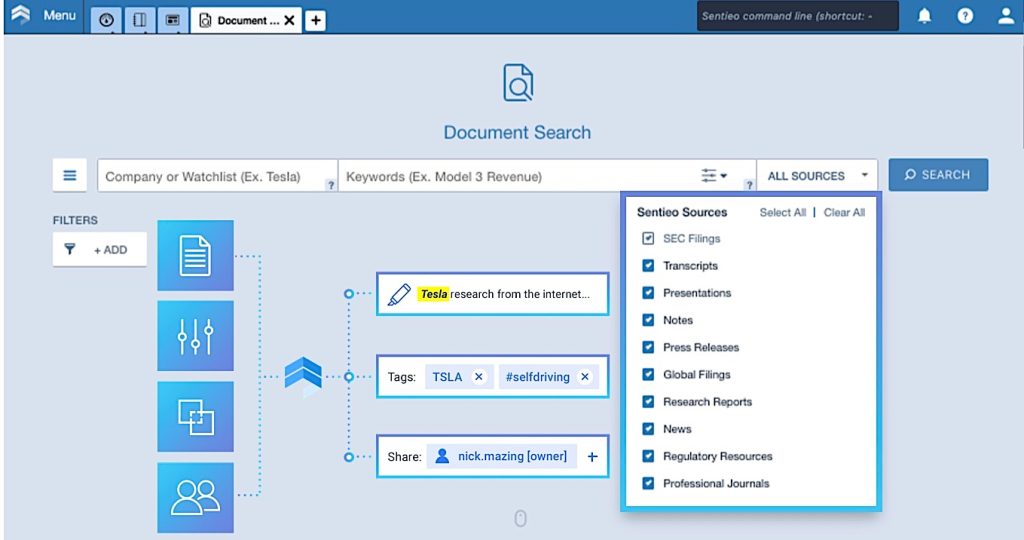This screenshot has height=540, width=1024.
Task: Click the plus icon next to nick.mazing
Action: (x=592, y=457)
